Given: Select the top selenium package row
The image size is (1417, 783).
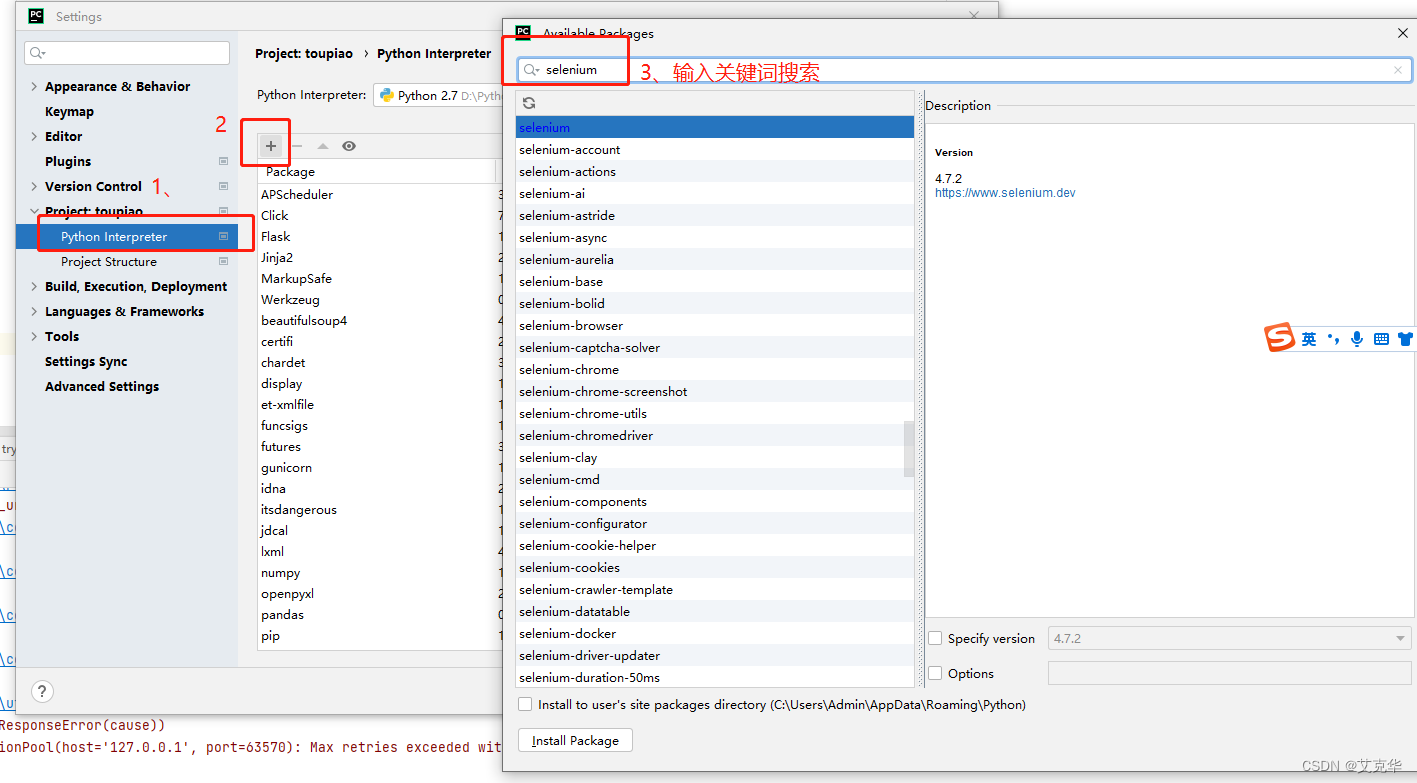Looking at the screenshot, I should point(715,128).
